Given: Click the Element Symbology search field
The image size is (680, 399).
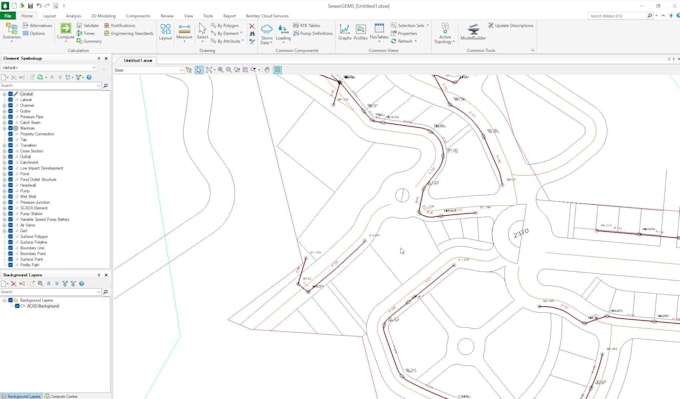Looking at the screenshot, I should (51, 86).
